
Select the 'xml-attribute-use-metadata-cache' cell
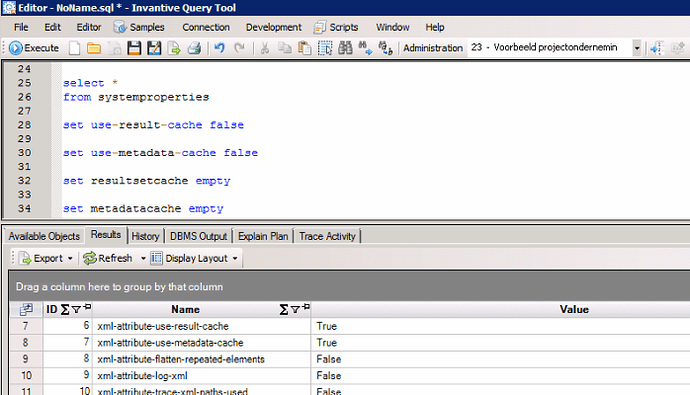pos(201,343)
